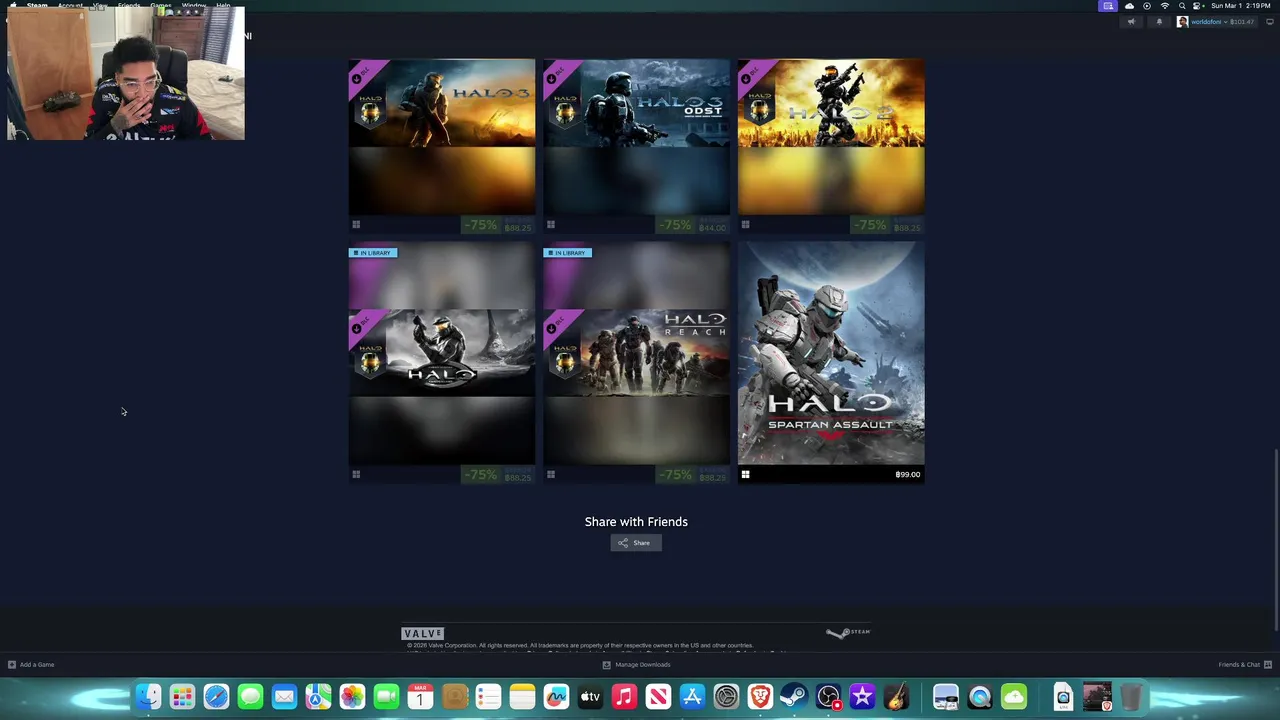Click the In Library tag on Halo Reach
Screen dimensions: 1280x720
(568, 253)
